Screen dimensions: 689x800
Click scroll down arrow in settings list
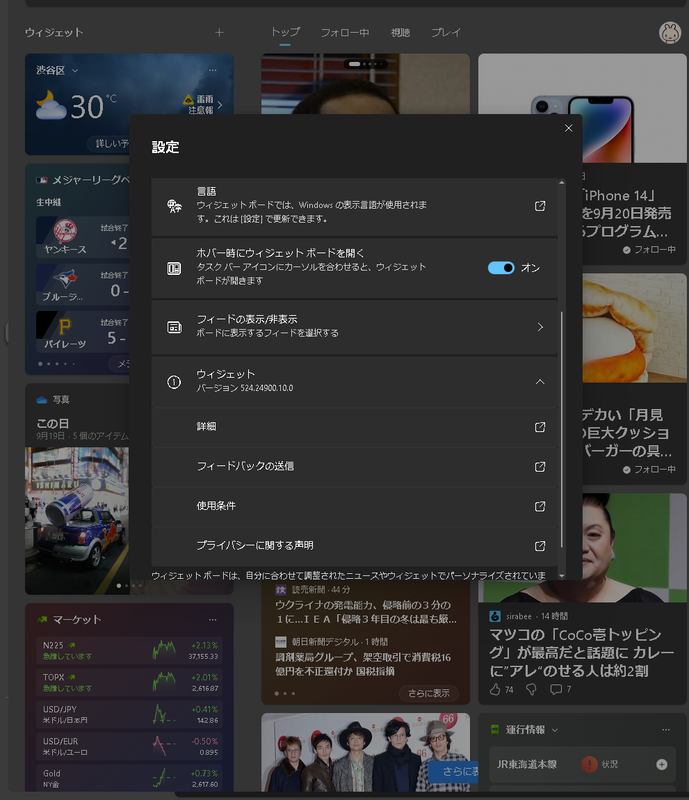(561, 576)
